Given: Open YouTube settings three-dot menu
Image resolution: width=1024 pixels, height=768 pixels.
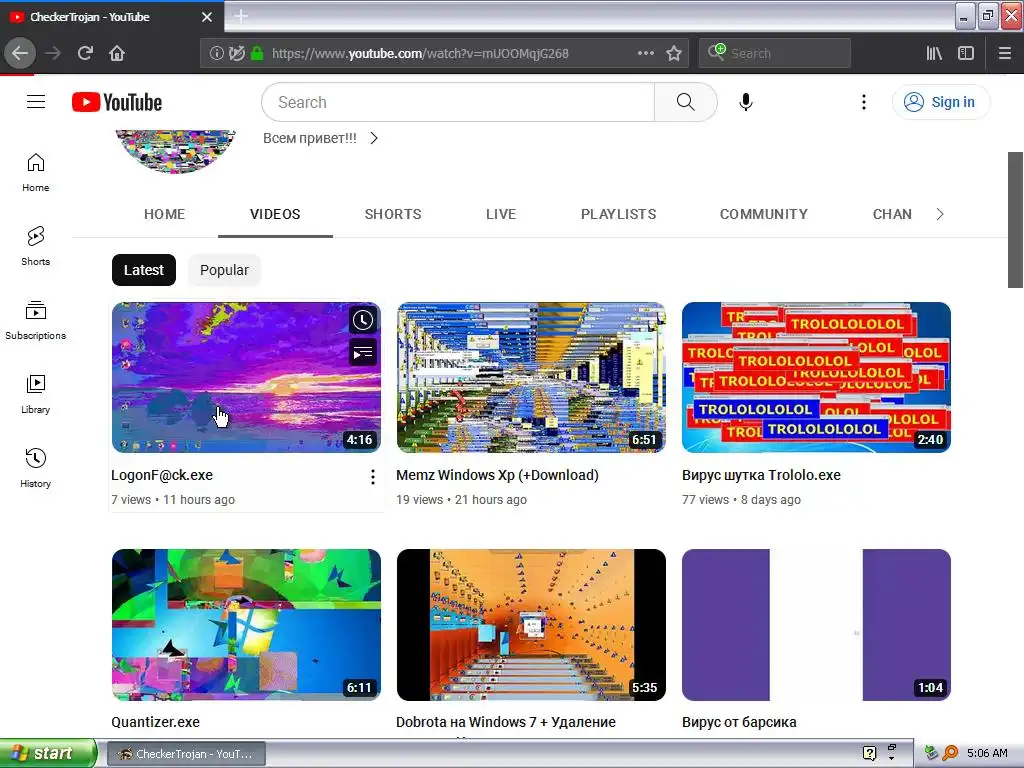Looking at the screenshot, I should pyautogui.click(x=863, y=102).
